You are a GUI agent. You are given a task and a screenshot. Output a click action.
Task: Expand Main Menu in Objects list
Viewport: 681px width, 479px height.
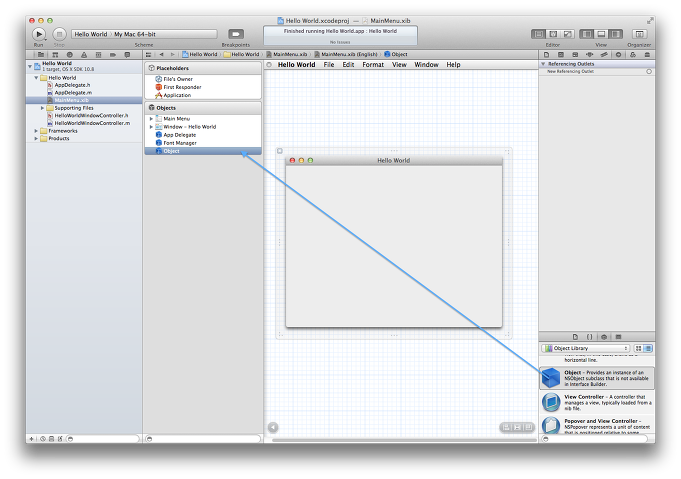pos(151,119)
